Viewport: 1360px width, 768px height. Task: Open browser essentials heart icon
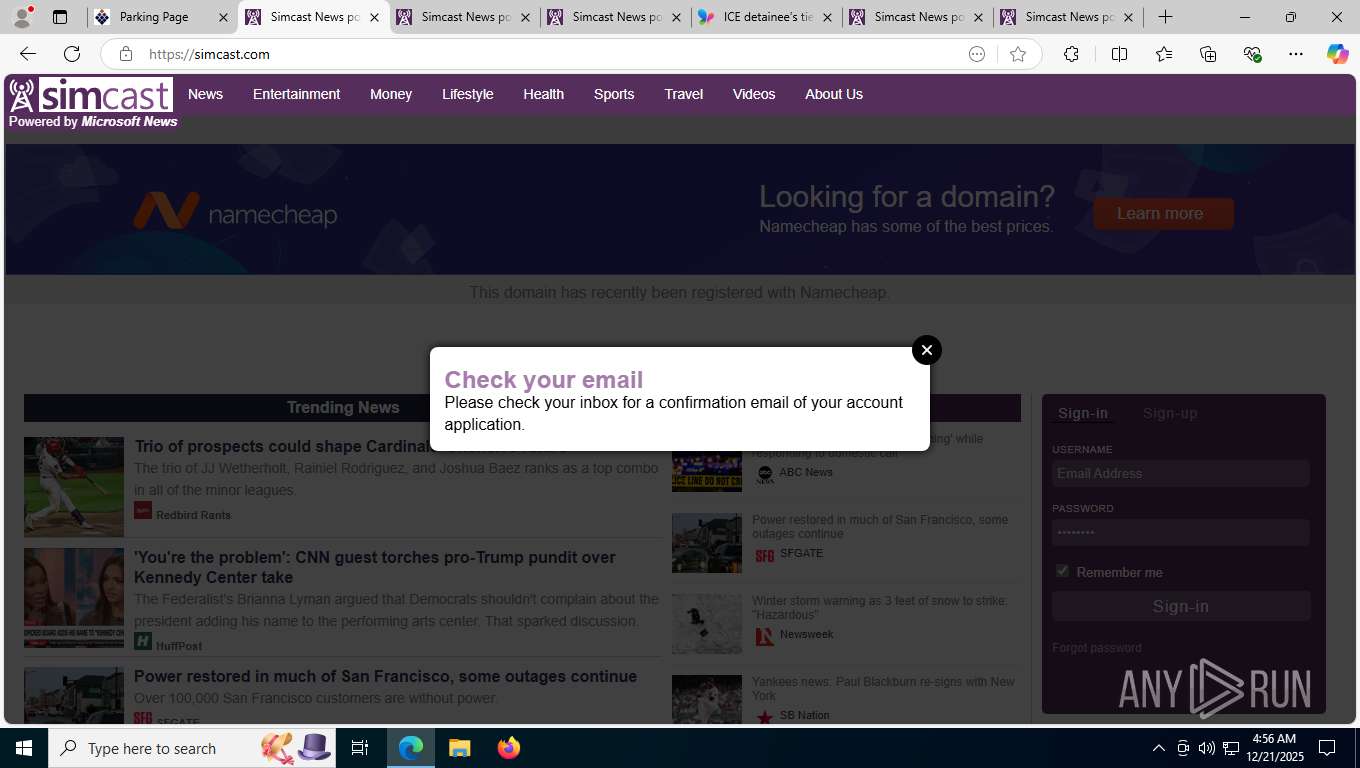click(x=1252, y=54)
